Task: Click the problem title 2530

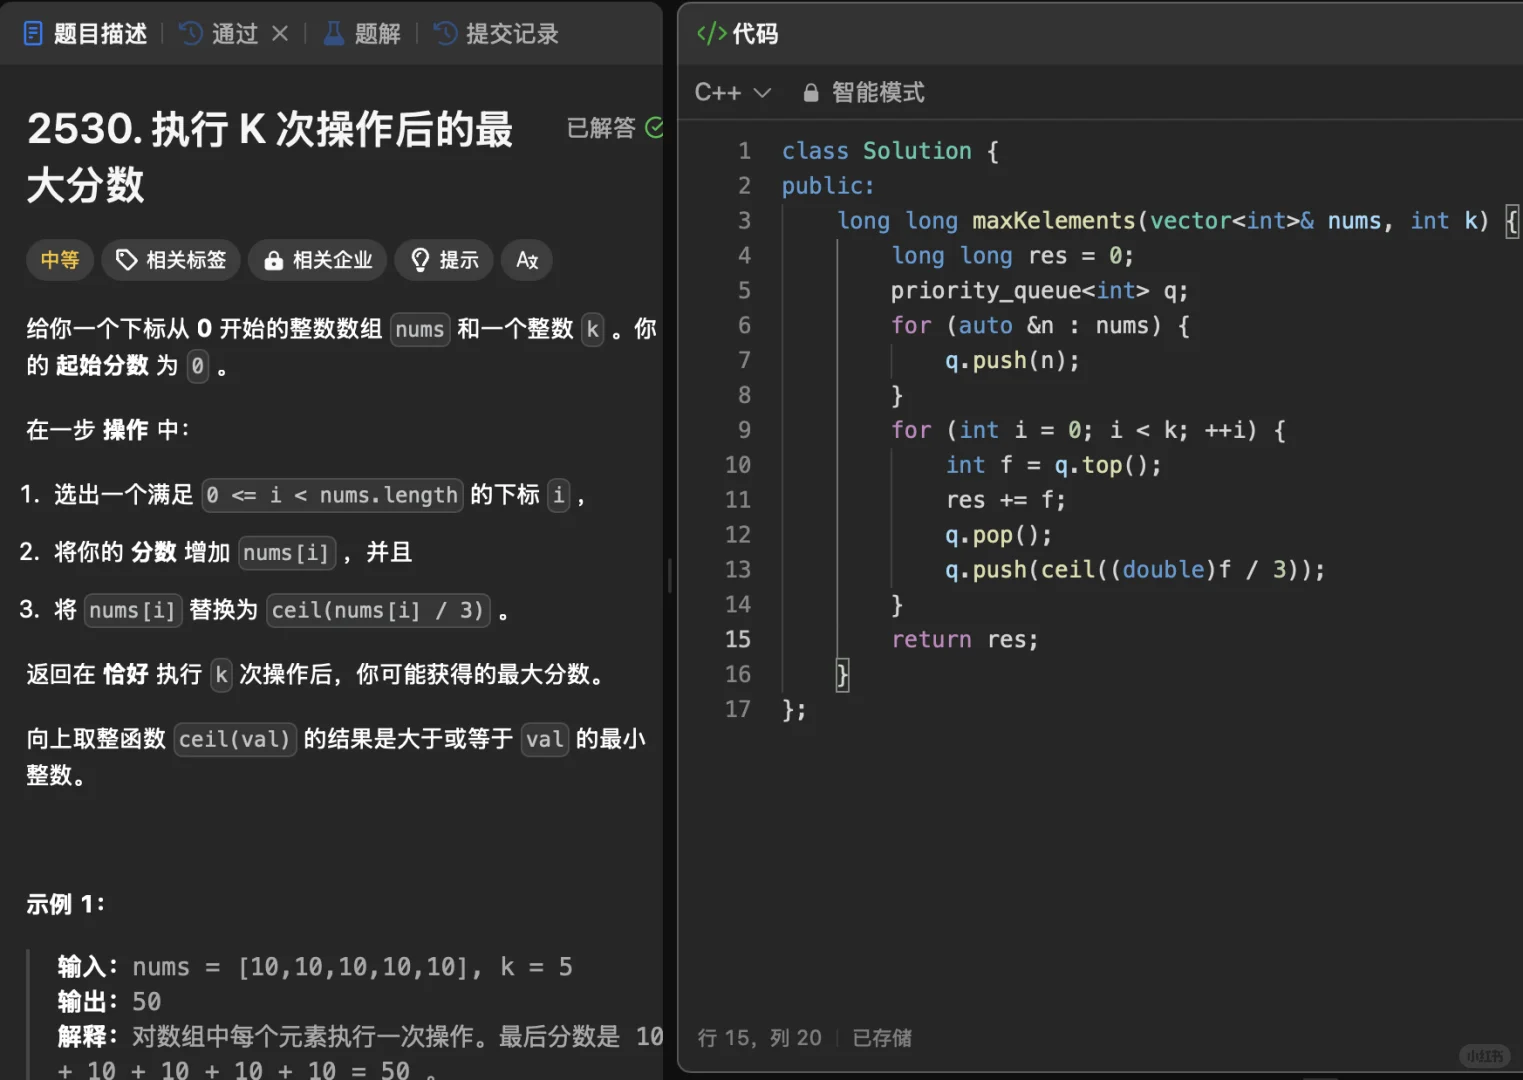Action: [x=270, y=157]
